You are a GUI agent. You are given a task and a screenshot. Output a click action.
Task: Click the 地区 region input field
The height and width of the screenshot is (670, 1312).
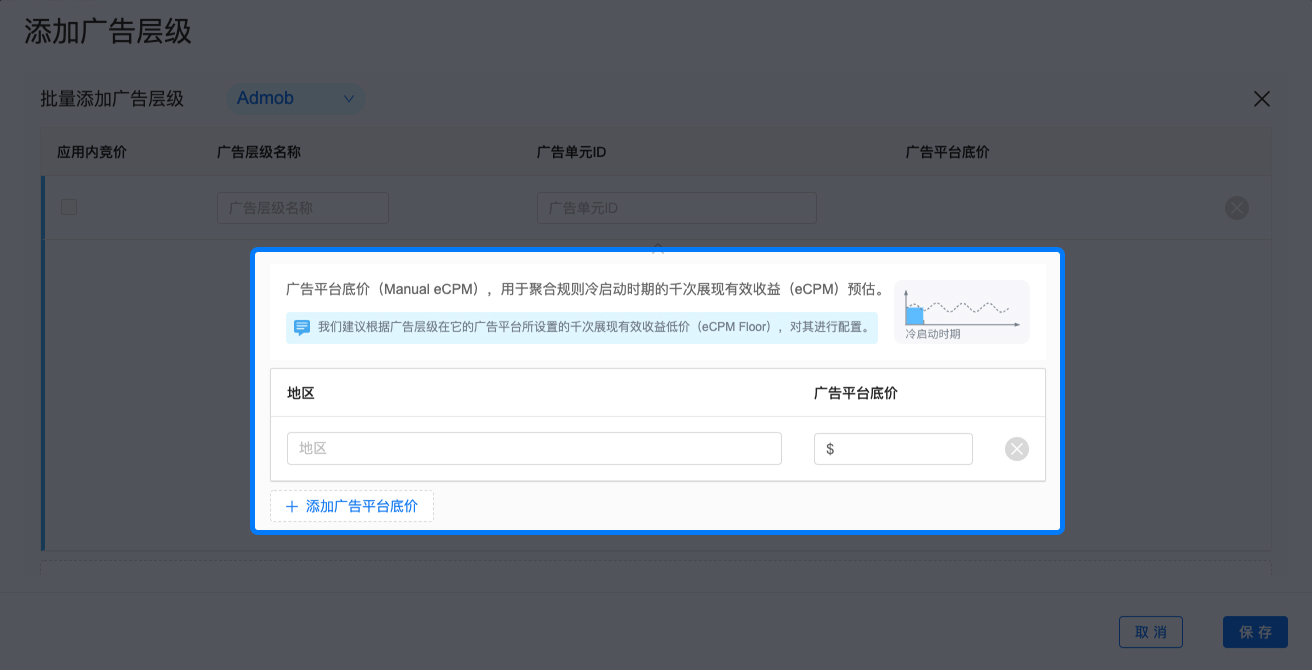coord(534,448)
